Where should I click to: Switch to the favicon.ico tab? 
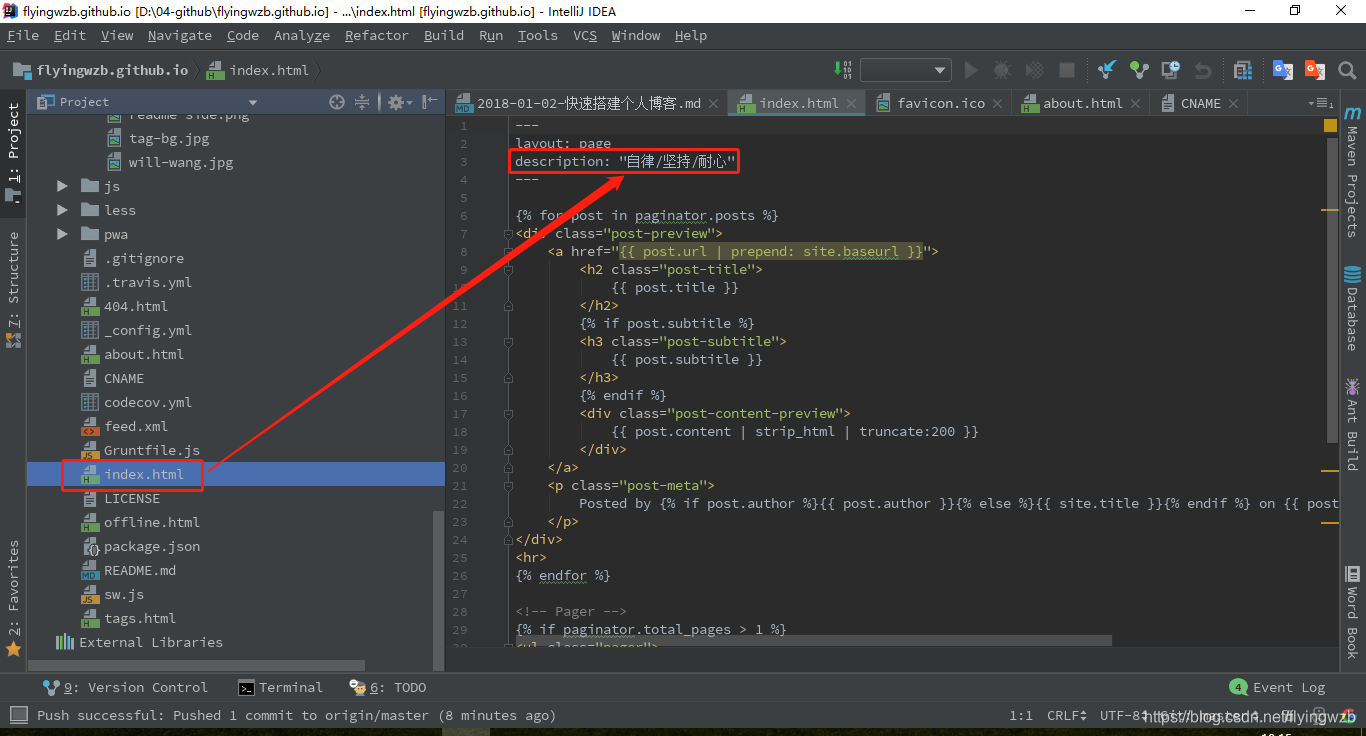coord(940,103)
